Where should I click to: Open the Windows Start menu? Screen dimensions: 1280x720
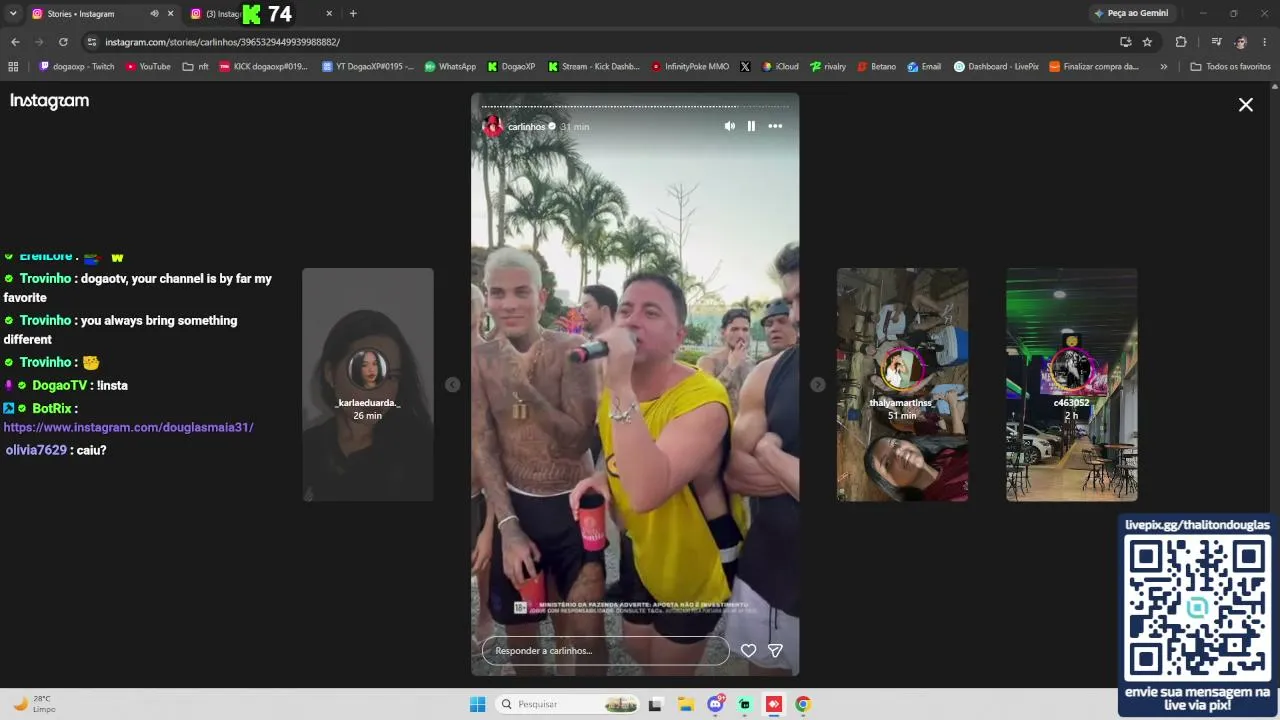(478, 704)
